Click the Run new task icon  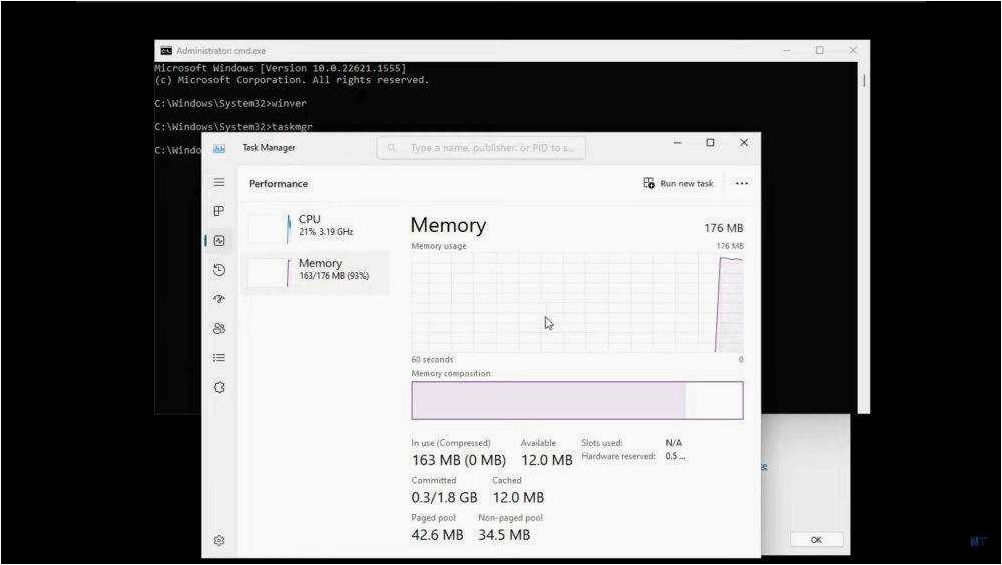(649, 183)
